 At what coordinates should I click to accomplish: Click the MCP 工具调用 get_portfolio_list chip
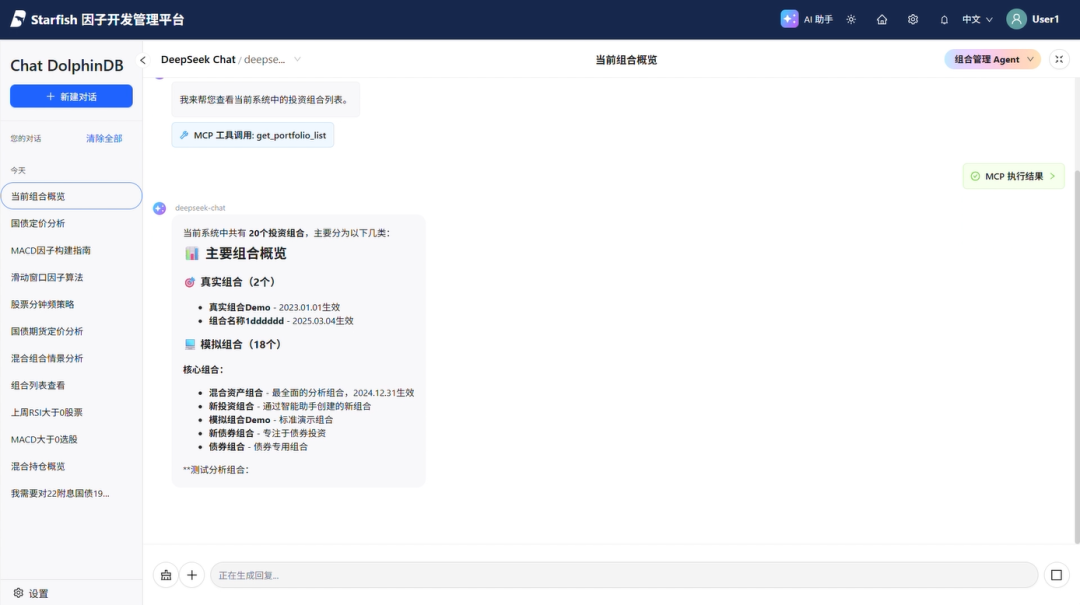point(253,135)
